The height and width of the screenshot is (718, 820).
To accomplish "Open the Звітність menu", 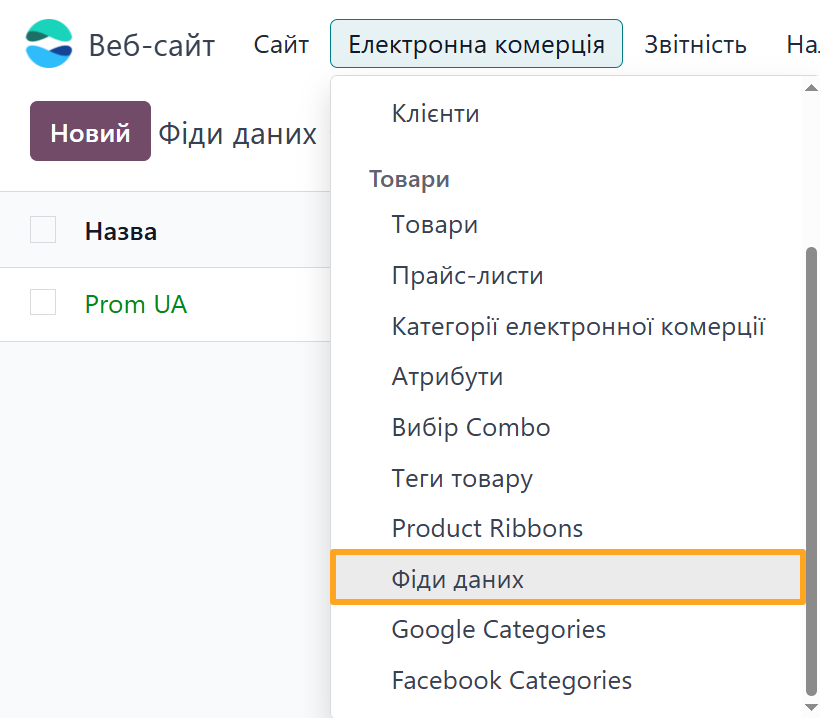I will (695, 44).
